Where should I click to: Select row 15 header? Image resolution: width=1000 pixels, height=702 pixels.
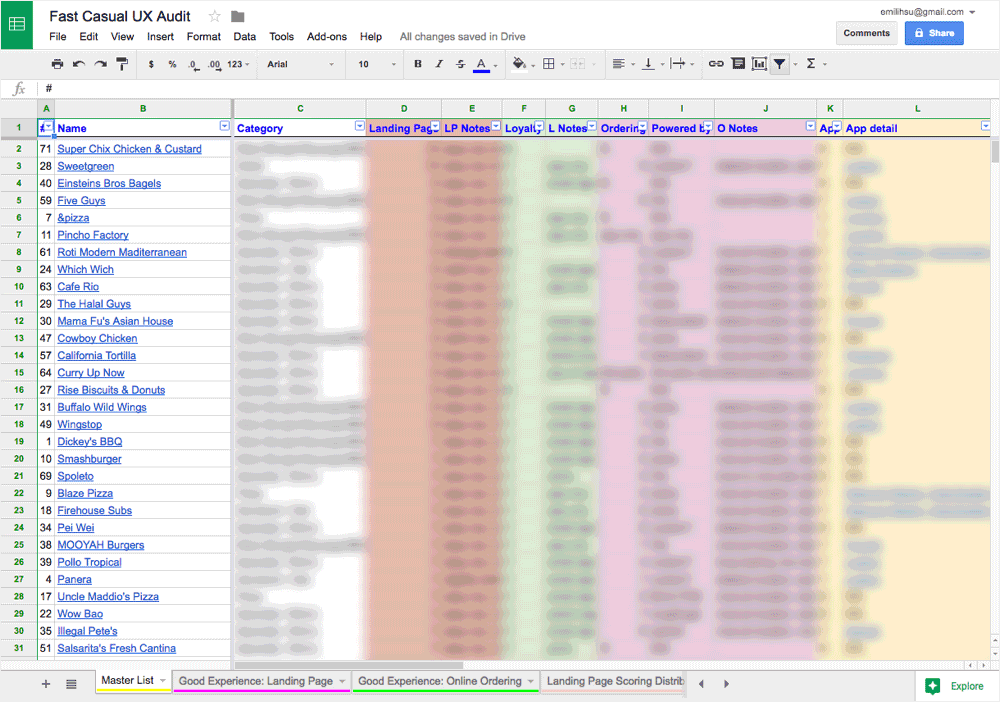pos(18,372)
